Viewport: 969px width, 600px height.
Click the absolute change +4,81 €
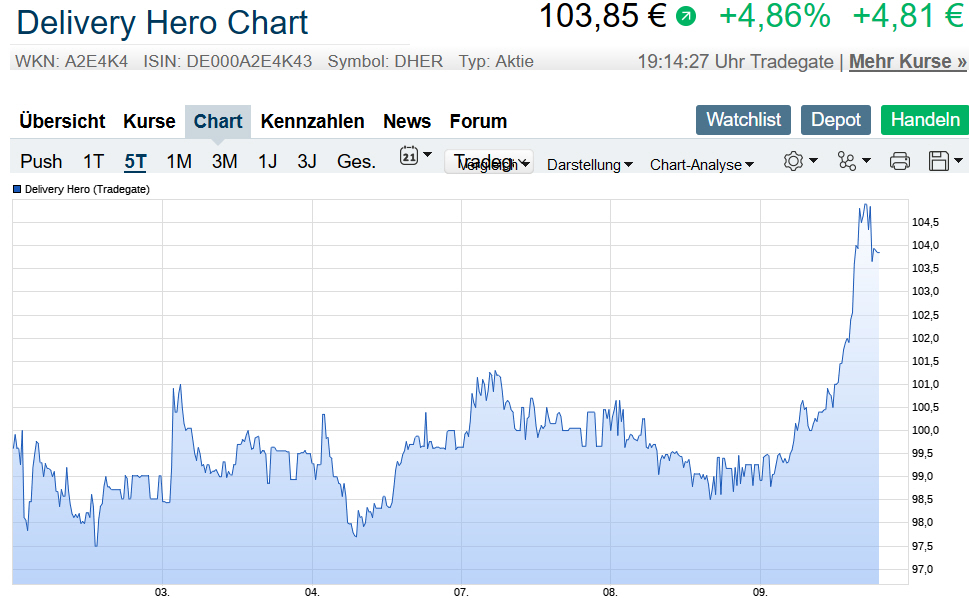coord(908,16)
